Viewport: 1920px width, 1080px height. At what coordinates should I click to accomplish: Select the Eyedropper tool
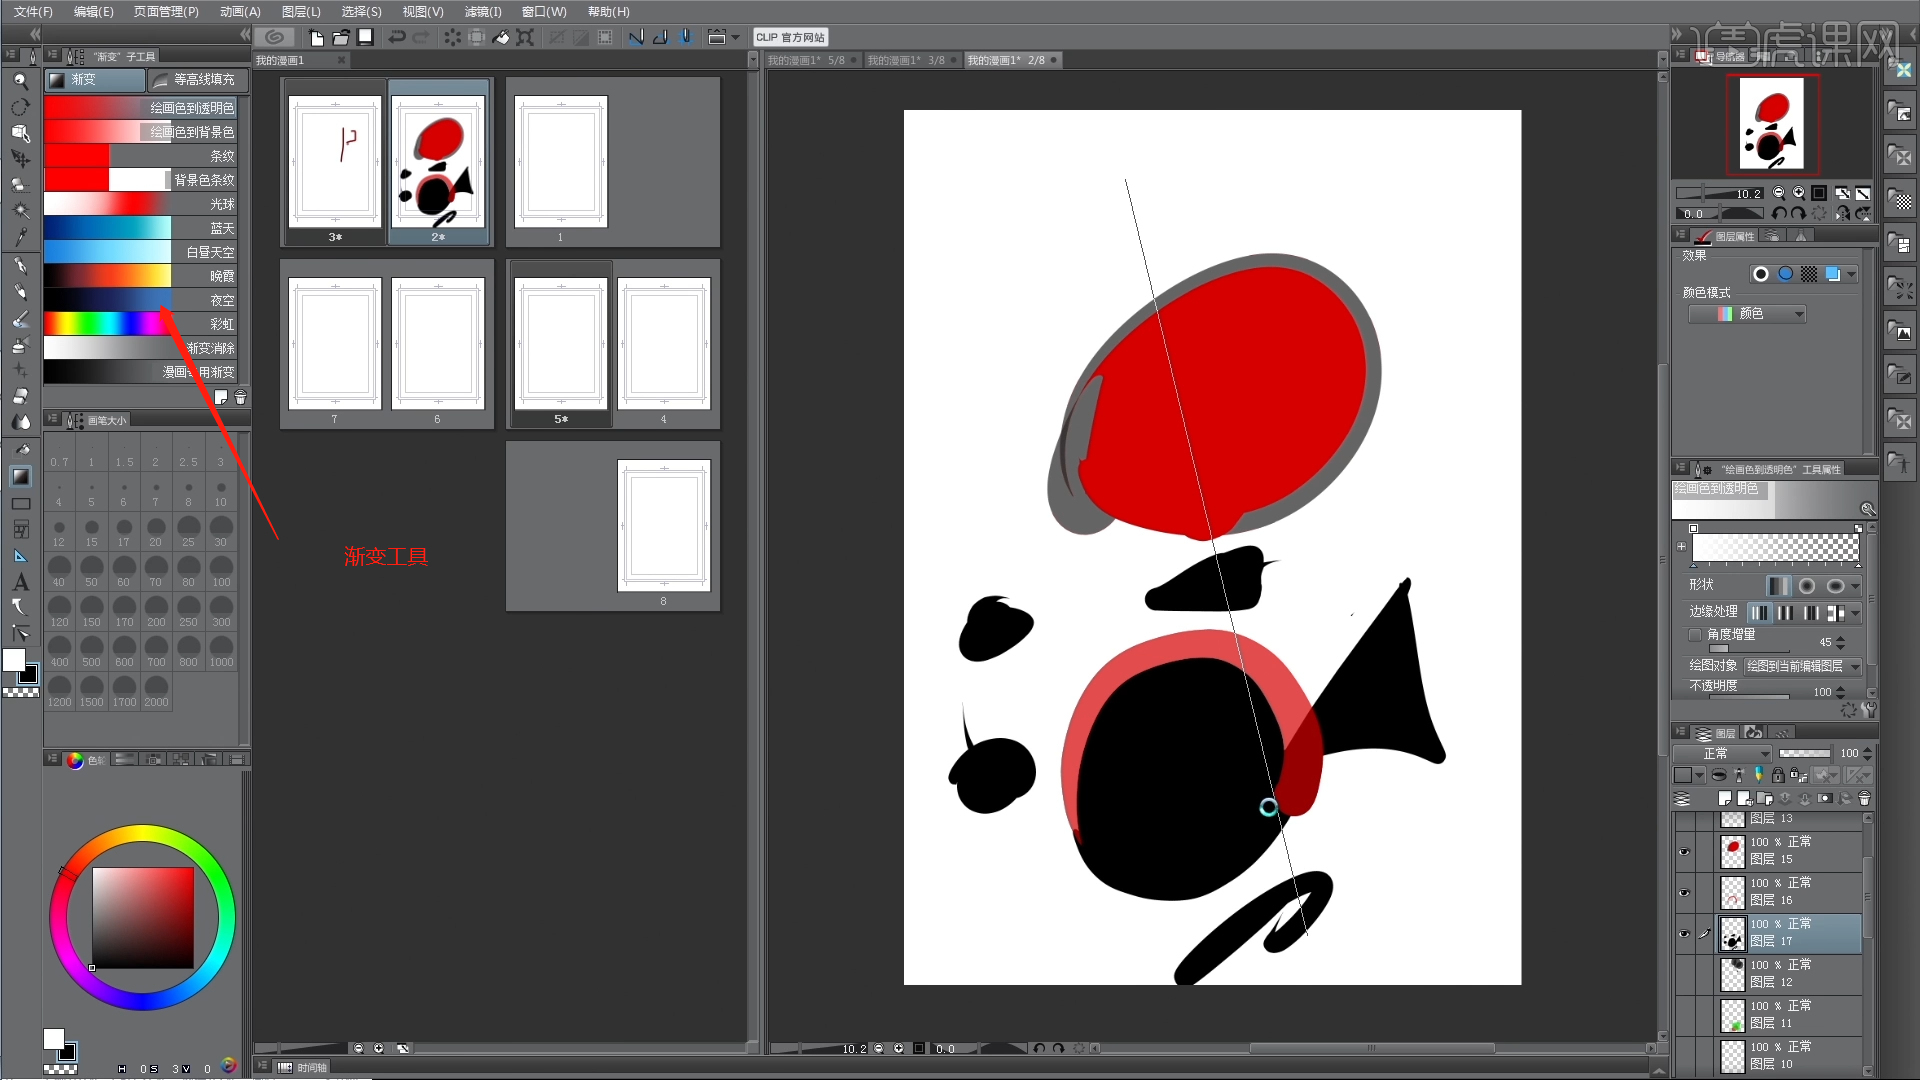[x=20, y=237]
